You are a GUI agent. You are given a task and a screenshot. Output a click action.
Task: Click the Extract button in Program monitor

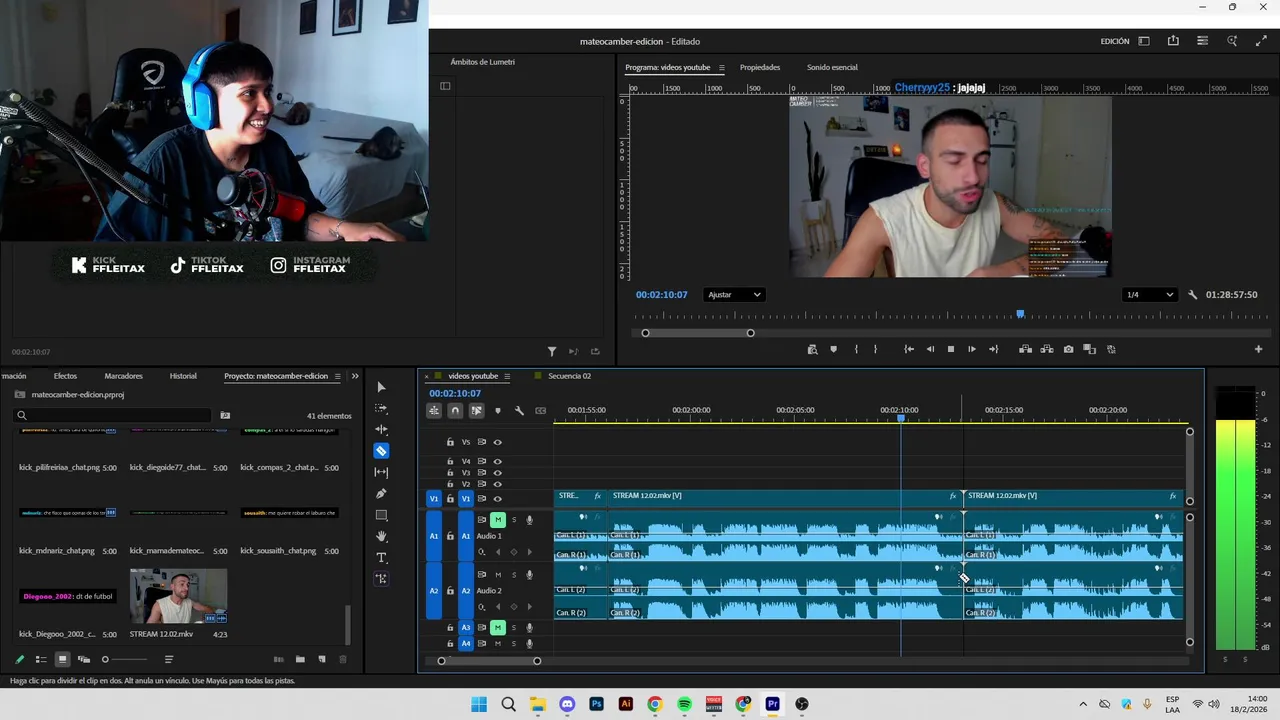pos(1047,349)
